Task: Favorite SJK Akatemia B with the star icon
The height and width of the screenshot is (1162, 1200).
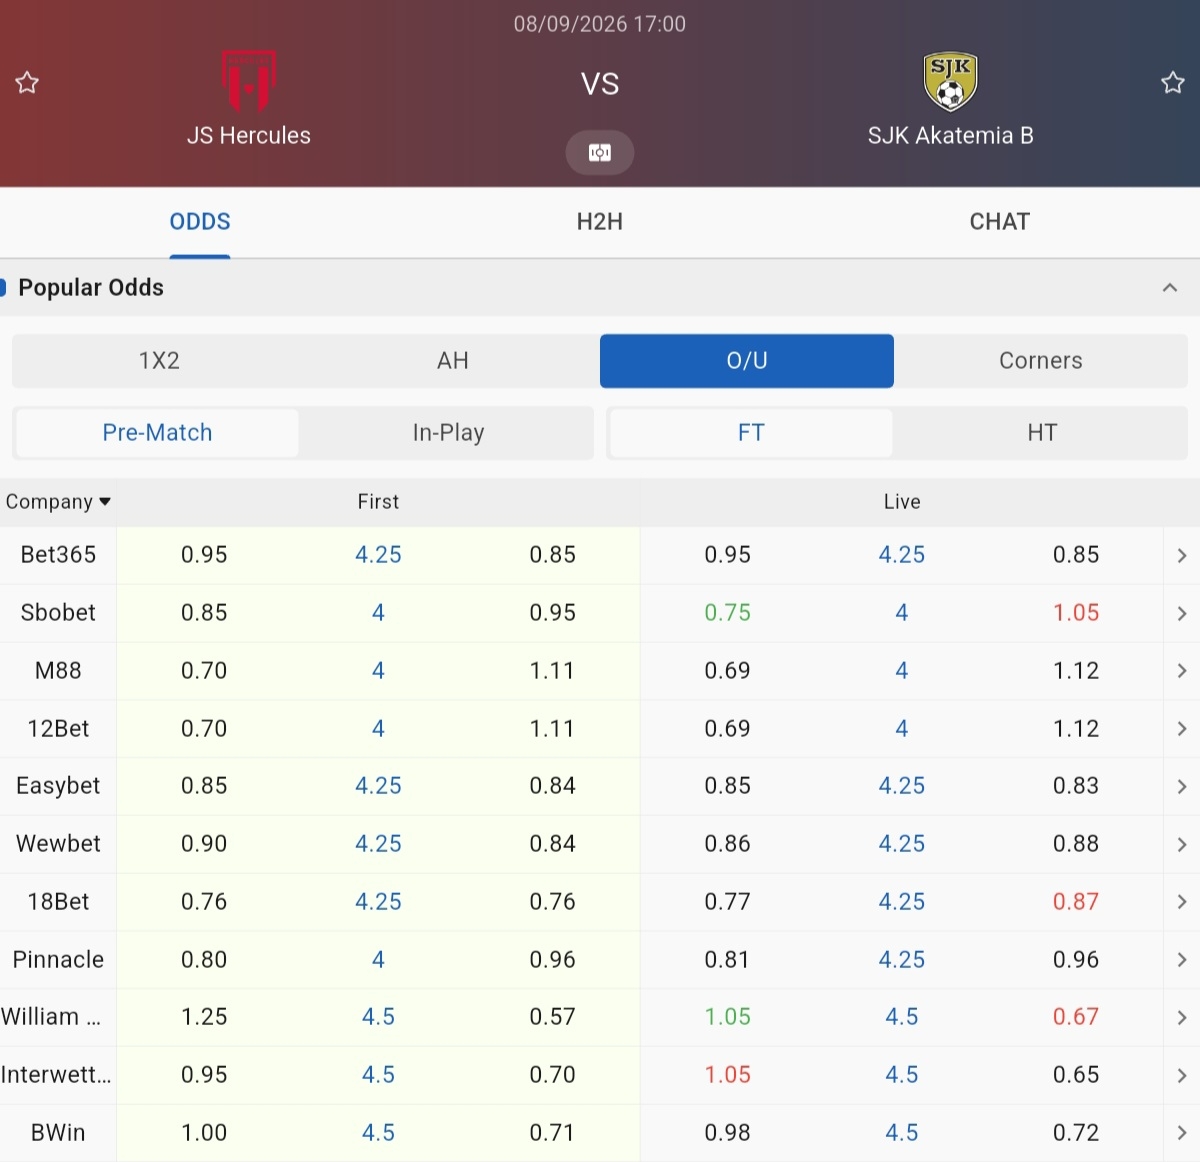Action: 1172,82
